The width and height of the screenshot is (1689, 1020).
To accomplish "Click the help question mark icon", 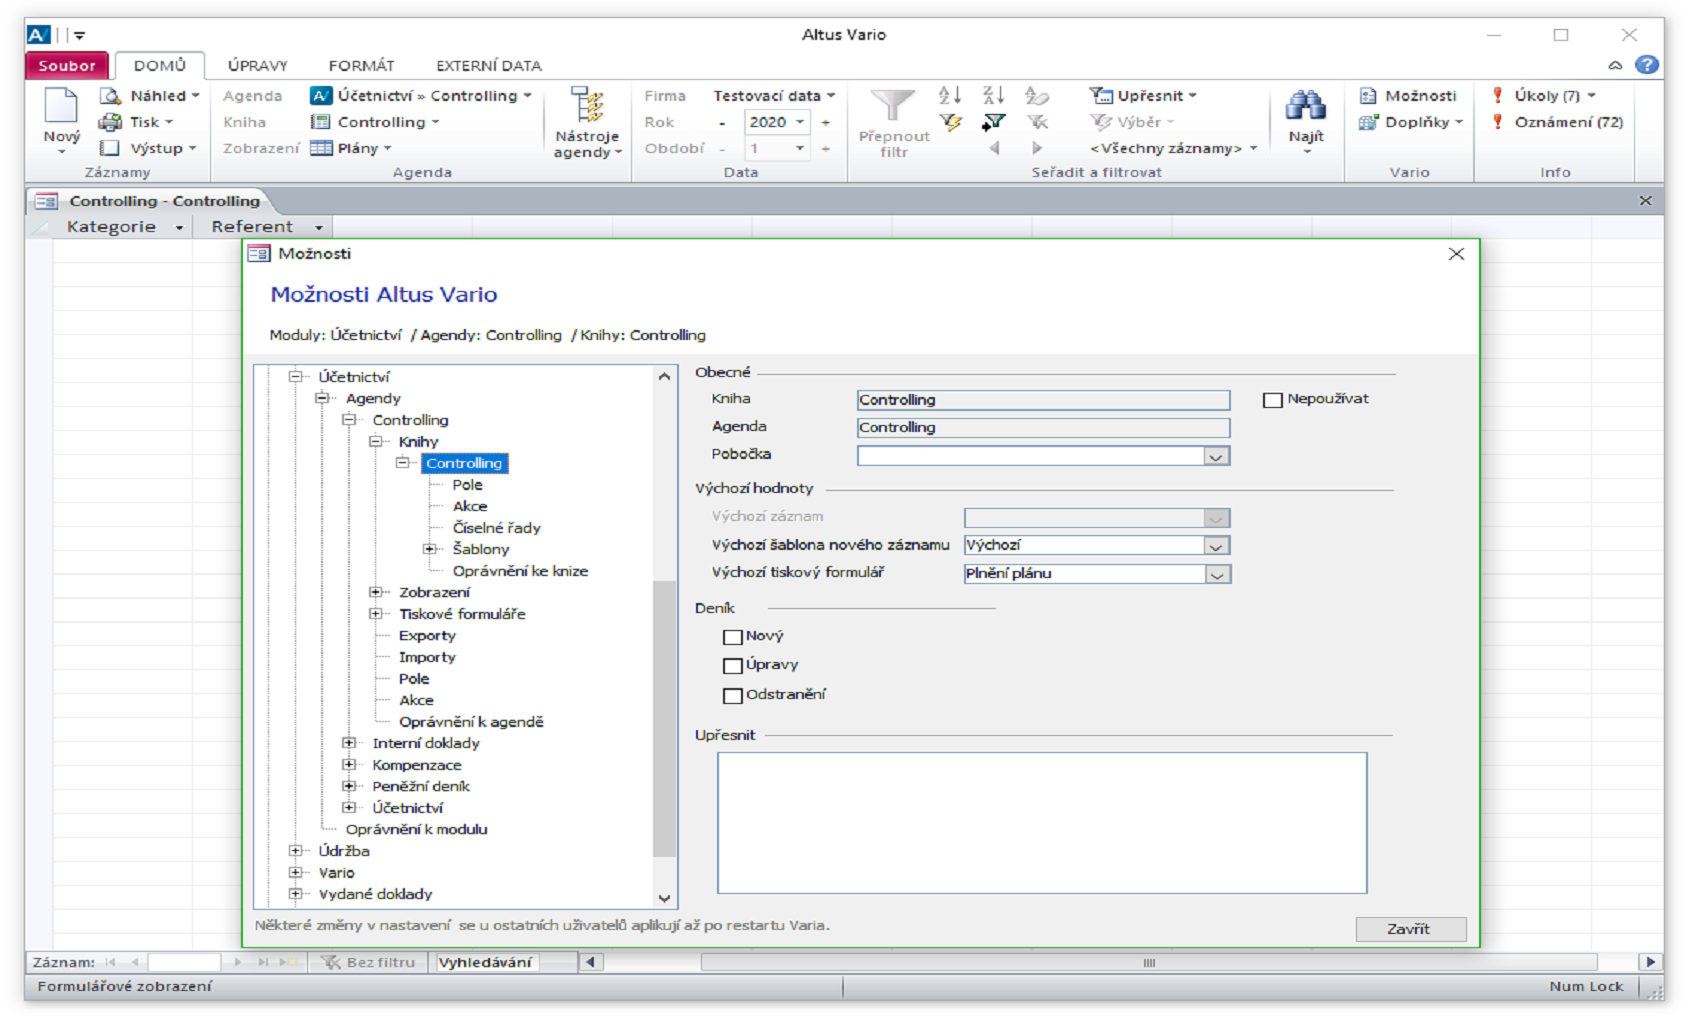I will tap(1646, 65).
